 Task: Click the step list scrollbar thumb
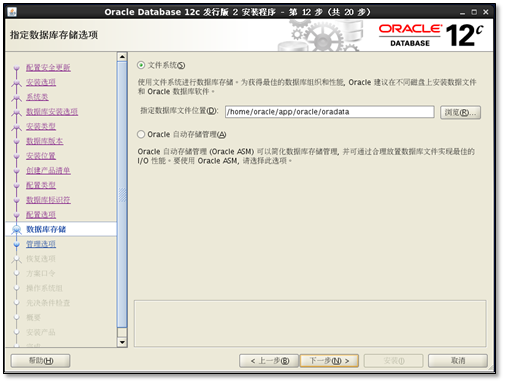click(x=122, y=194)
